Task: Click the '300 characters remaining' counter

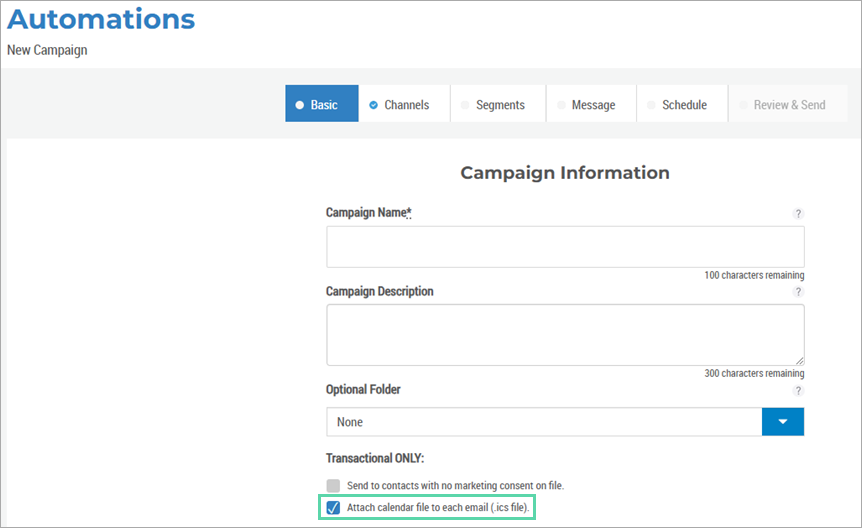Action: (754, 373)
